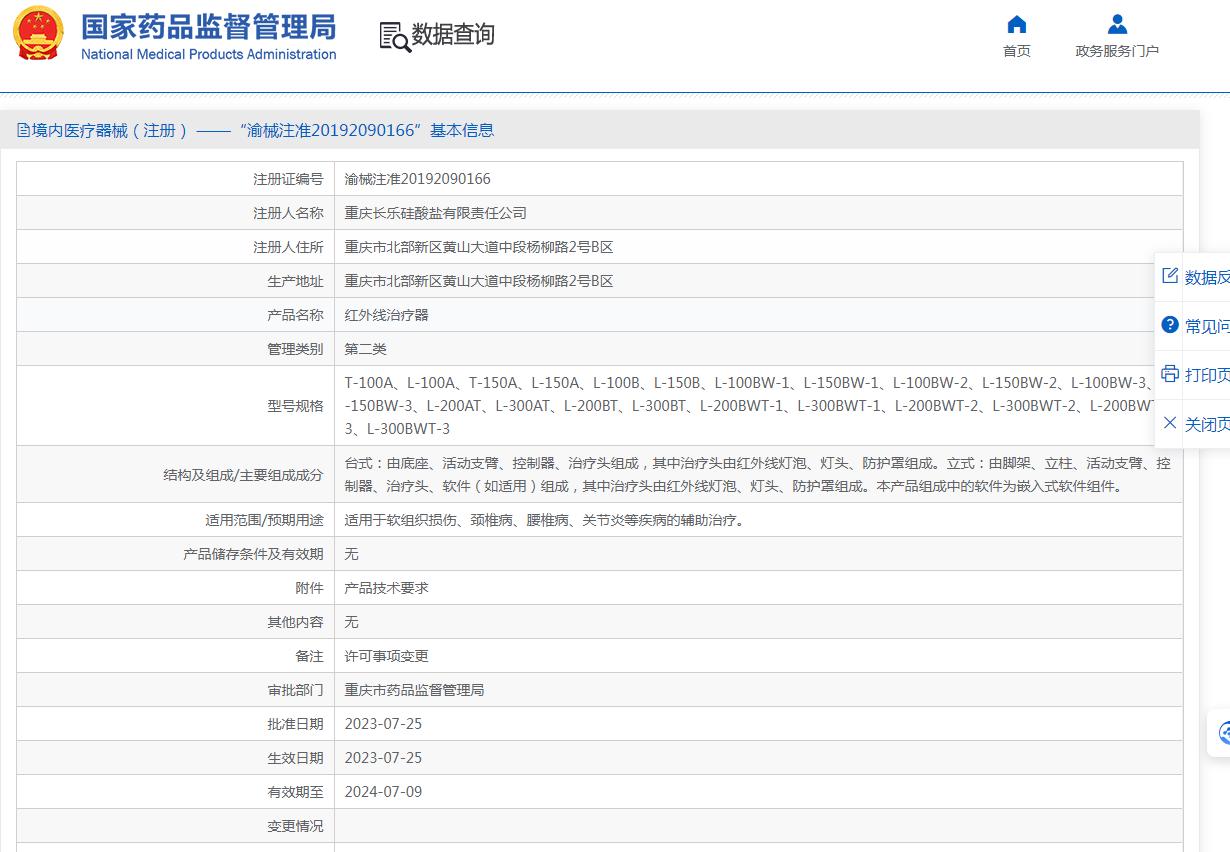This screenshot has width=1230, height=852.
Task: Click the 变更情况 label cell
Action: 175,826
